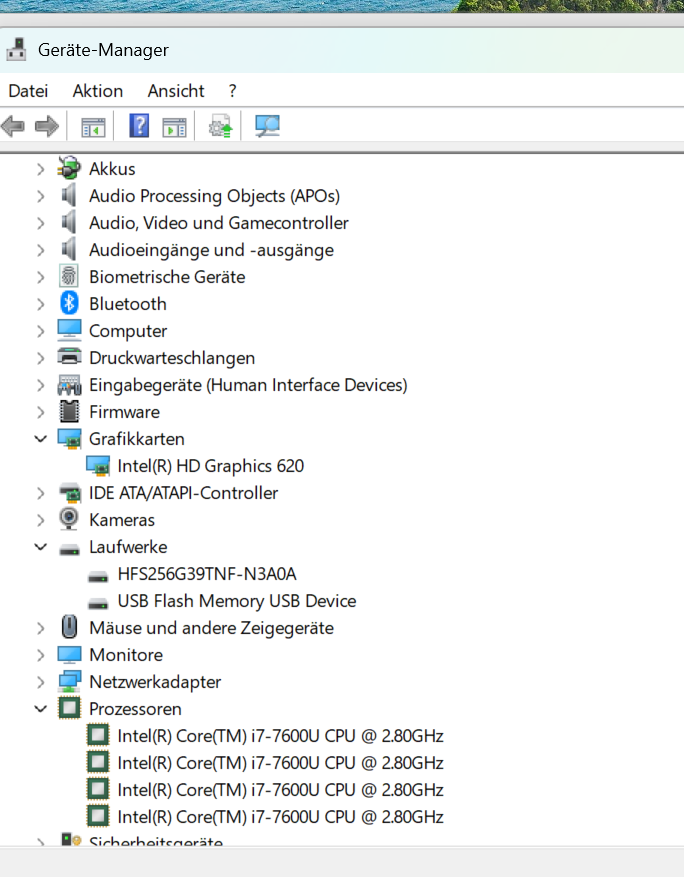Expand the Firmware chevron

click(x=40, y=412)
